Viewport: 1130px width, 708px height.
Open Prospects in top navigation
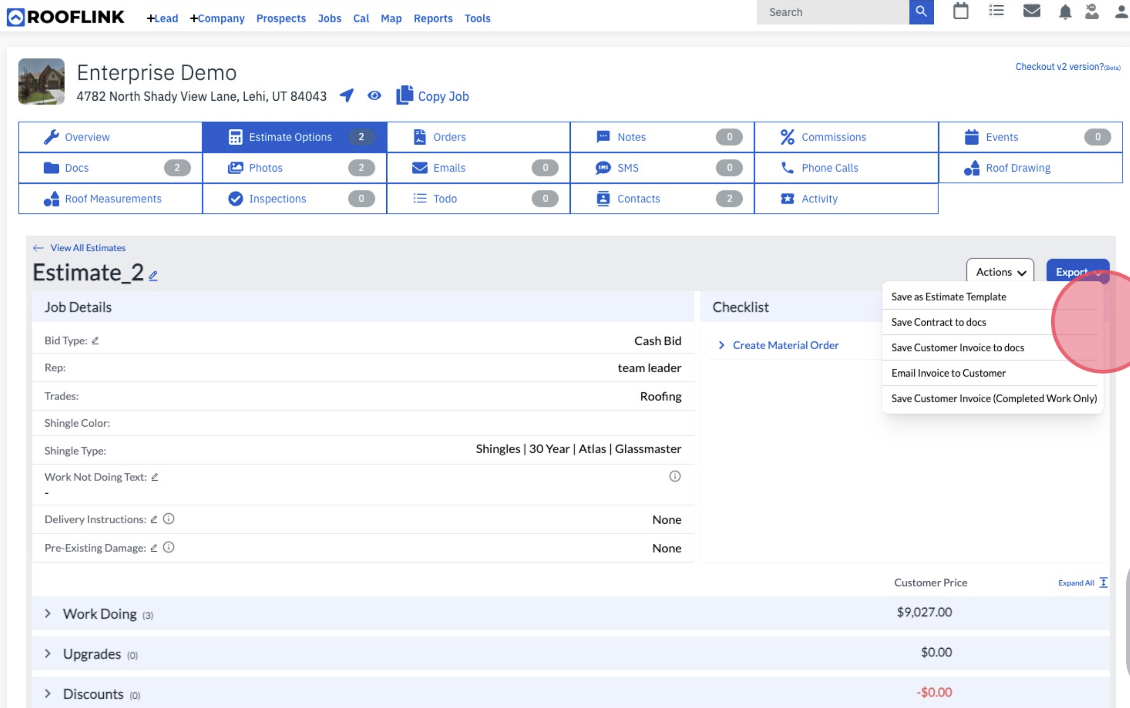[281, 18]
